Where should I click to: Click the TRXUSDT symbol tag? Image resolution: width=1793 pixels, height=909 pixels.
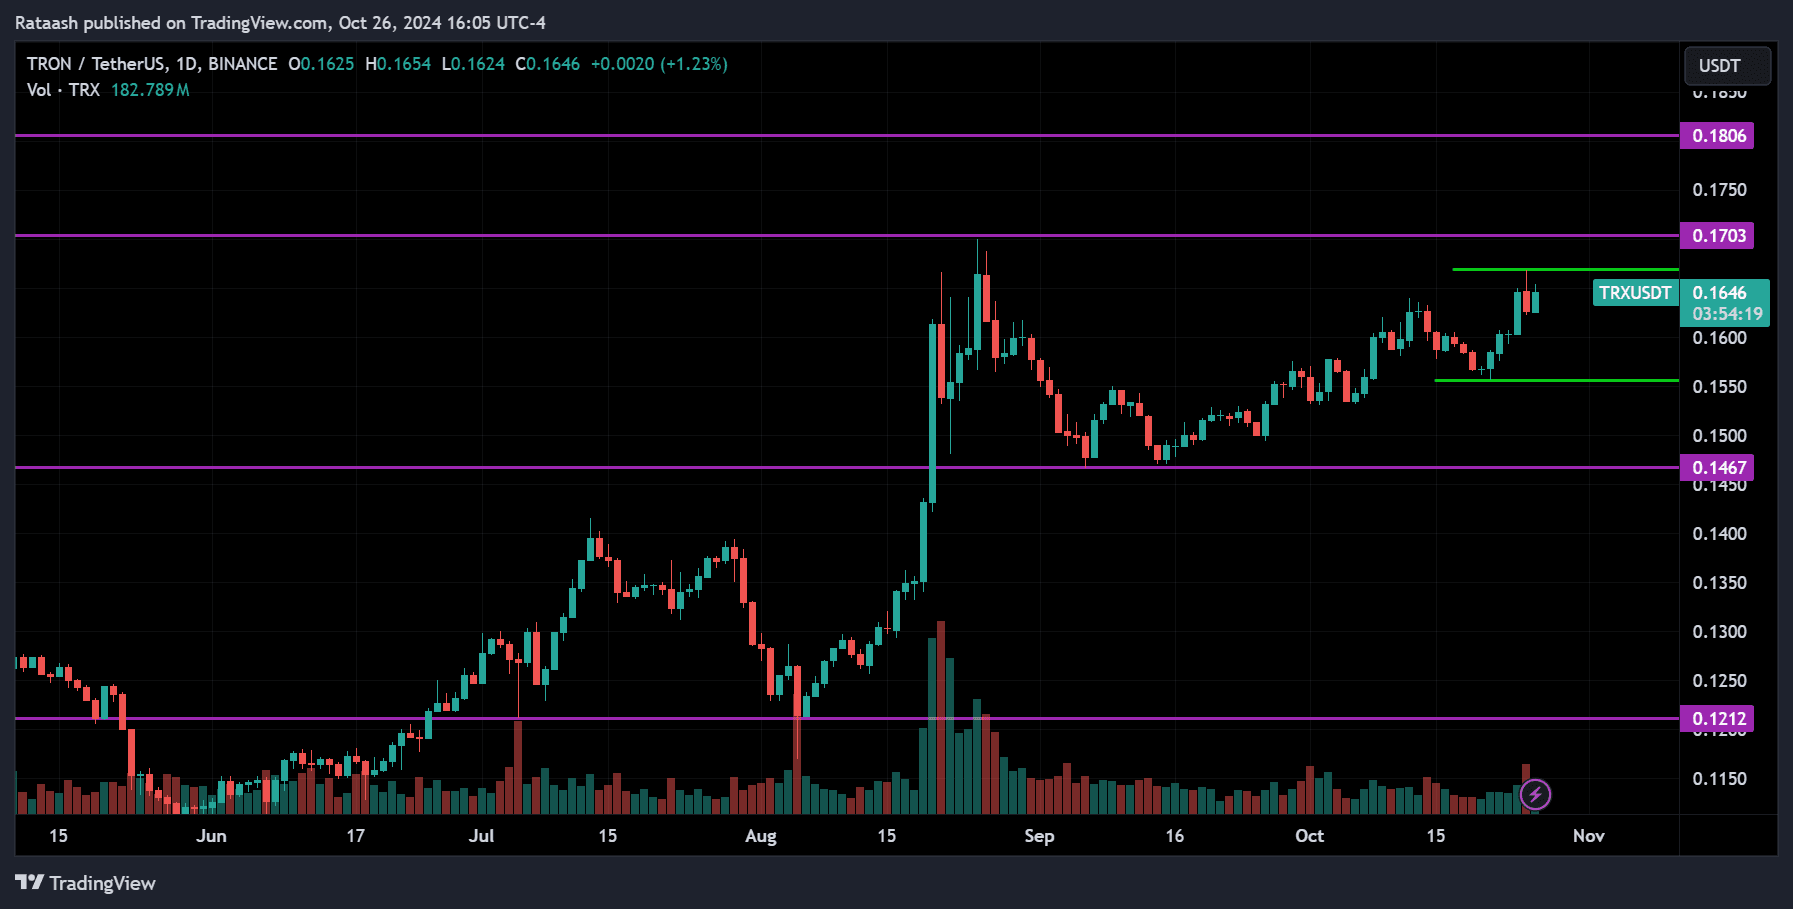(1635, 293)
